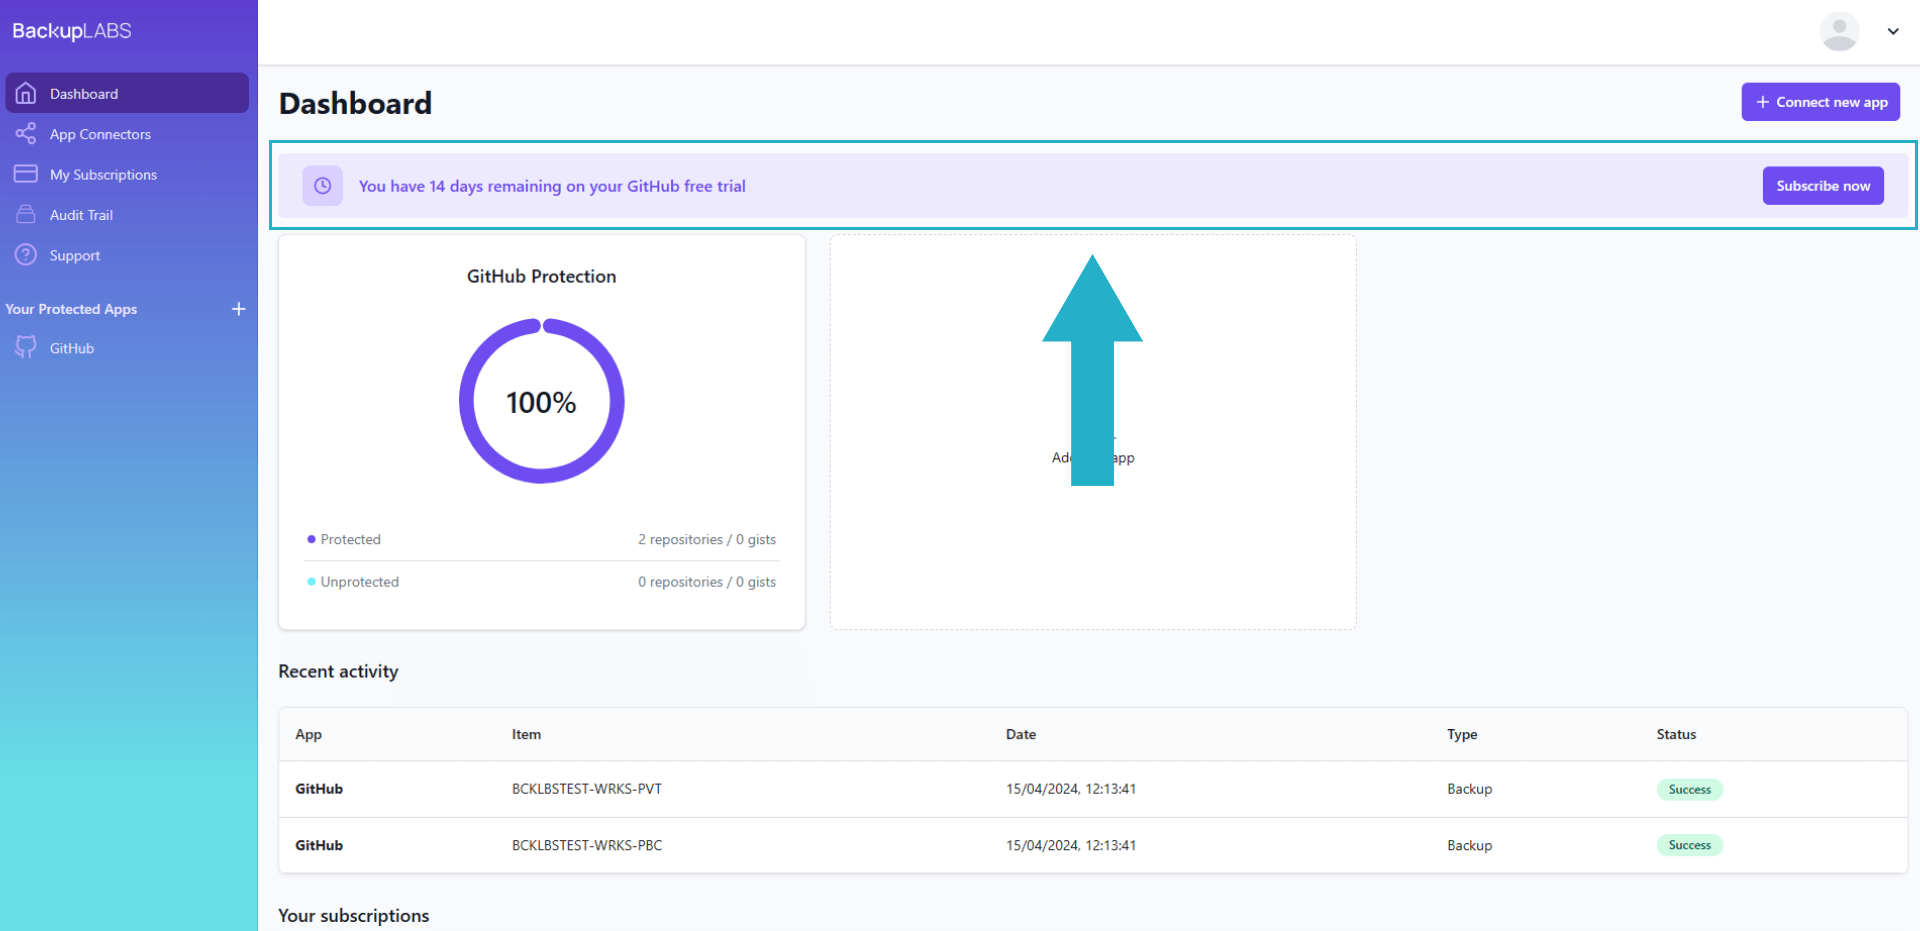Click the Audit Trail icon in sidebar

coord(26,214)
